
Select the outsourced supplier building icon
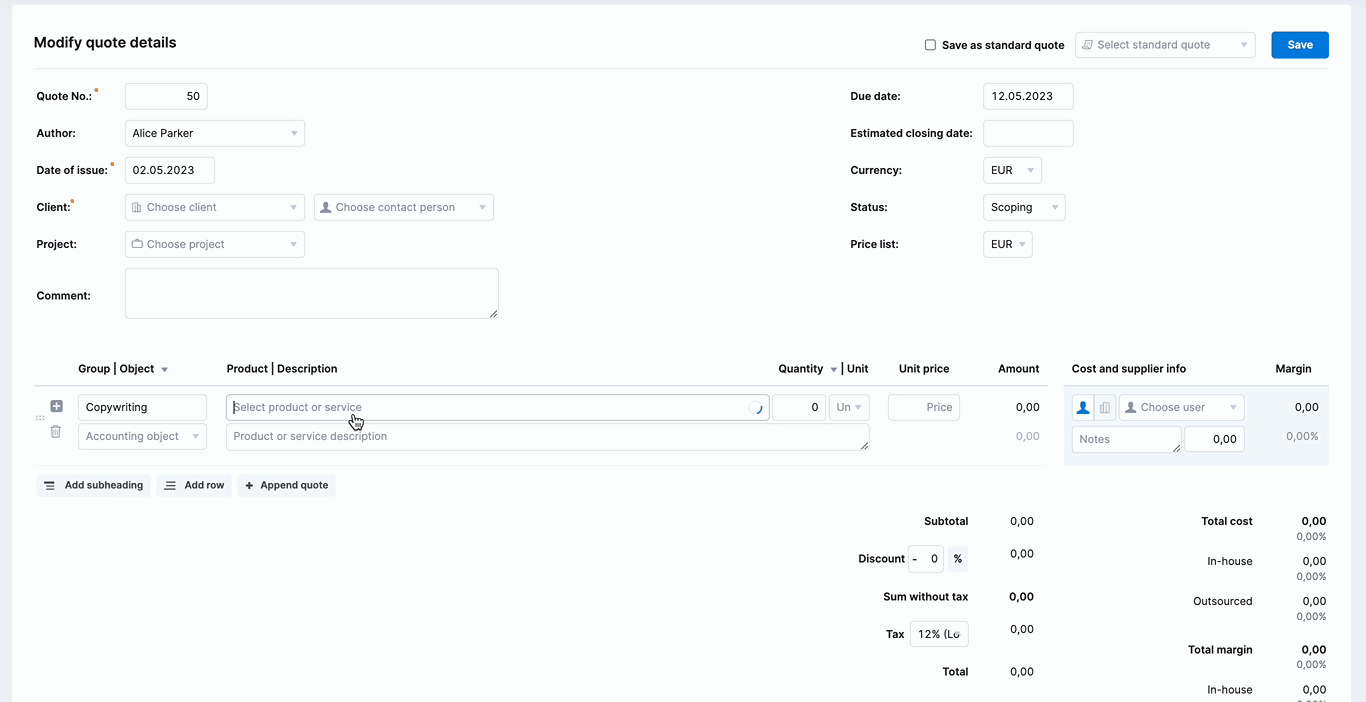(1105, 407)
